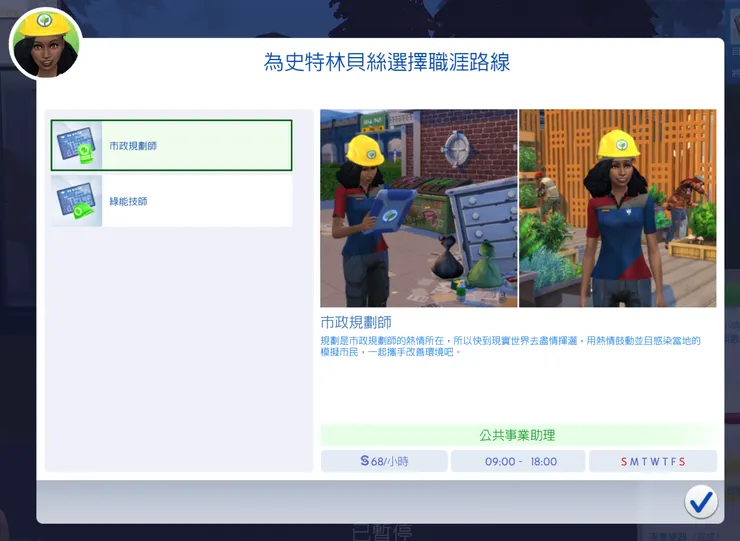The height and width of the screenshot is (541, 740).
Task: Click the Sim portrait with yellow hardhat
Action: 46,44
